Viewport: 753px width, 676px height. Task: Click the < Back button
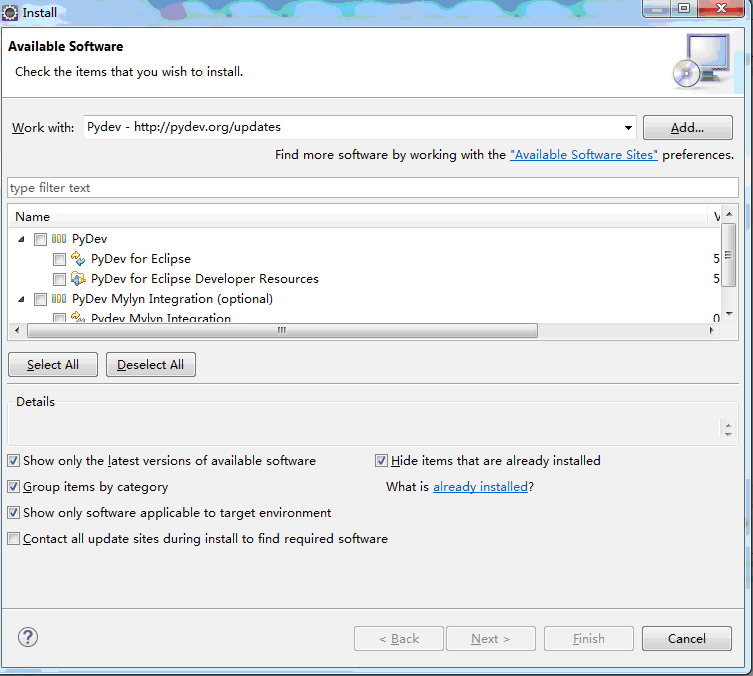[x=399, y=639]
